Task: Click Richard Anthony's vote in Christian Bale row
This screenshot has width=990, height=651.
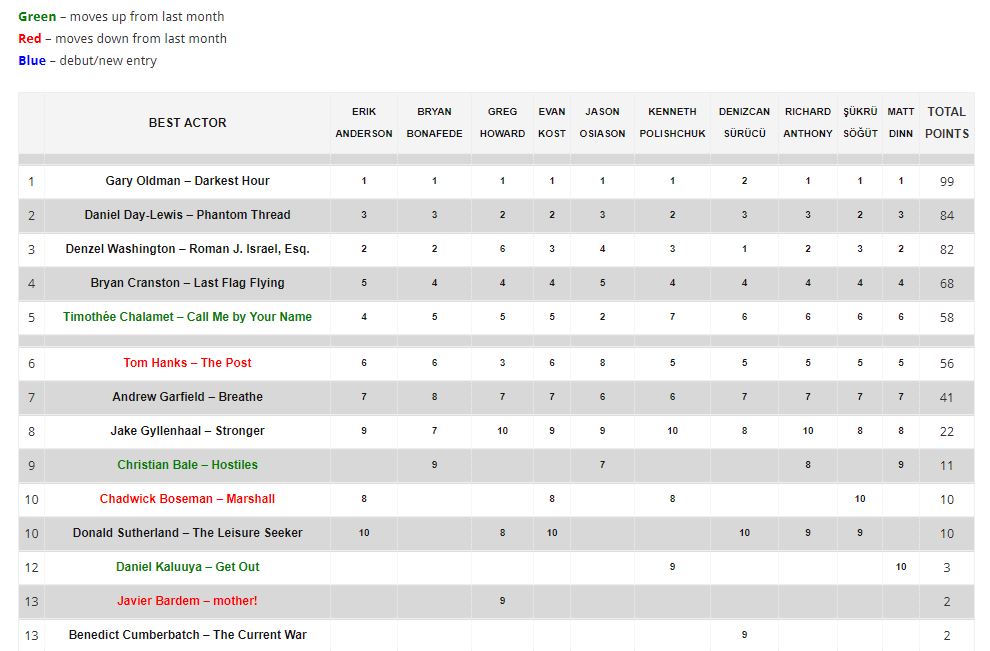Action: point(808,465)
